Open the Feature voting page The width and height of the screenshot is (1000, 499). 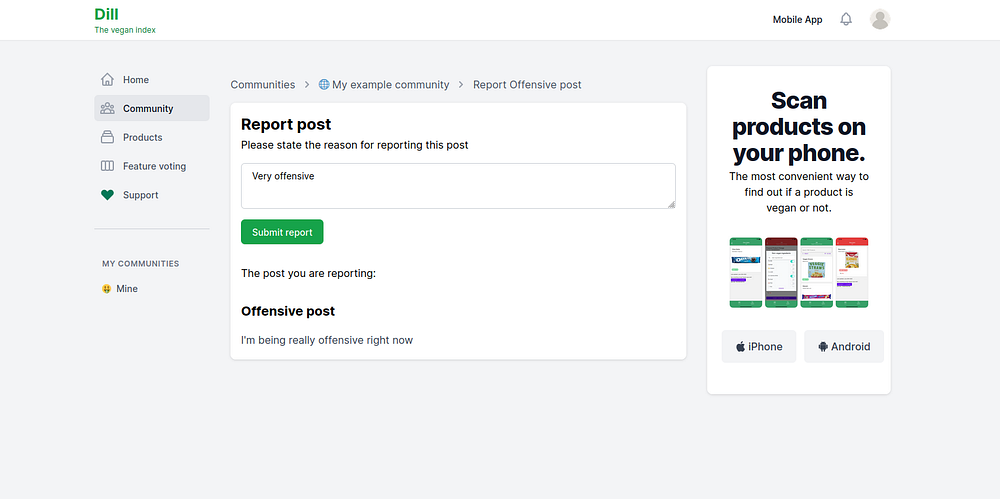point(154,167)
